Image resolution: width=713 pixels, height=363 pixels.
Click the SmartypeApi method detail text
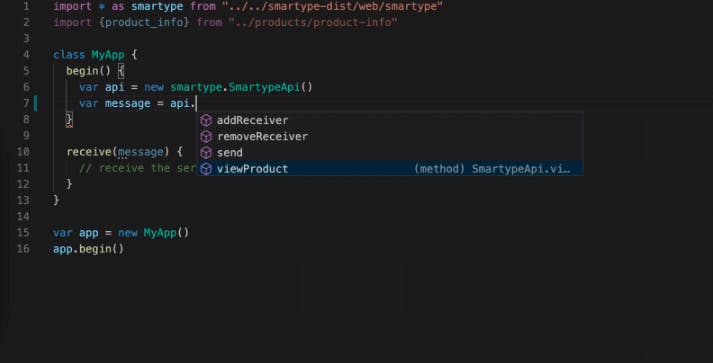pyautogui.click(x=492, y=169)
